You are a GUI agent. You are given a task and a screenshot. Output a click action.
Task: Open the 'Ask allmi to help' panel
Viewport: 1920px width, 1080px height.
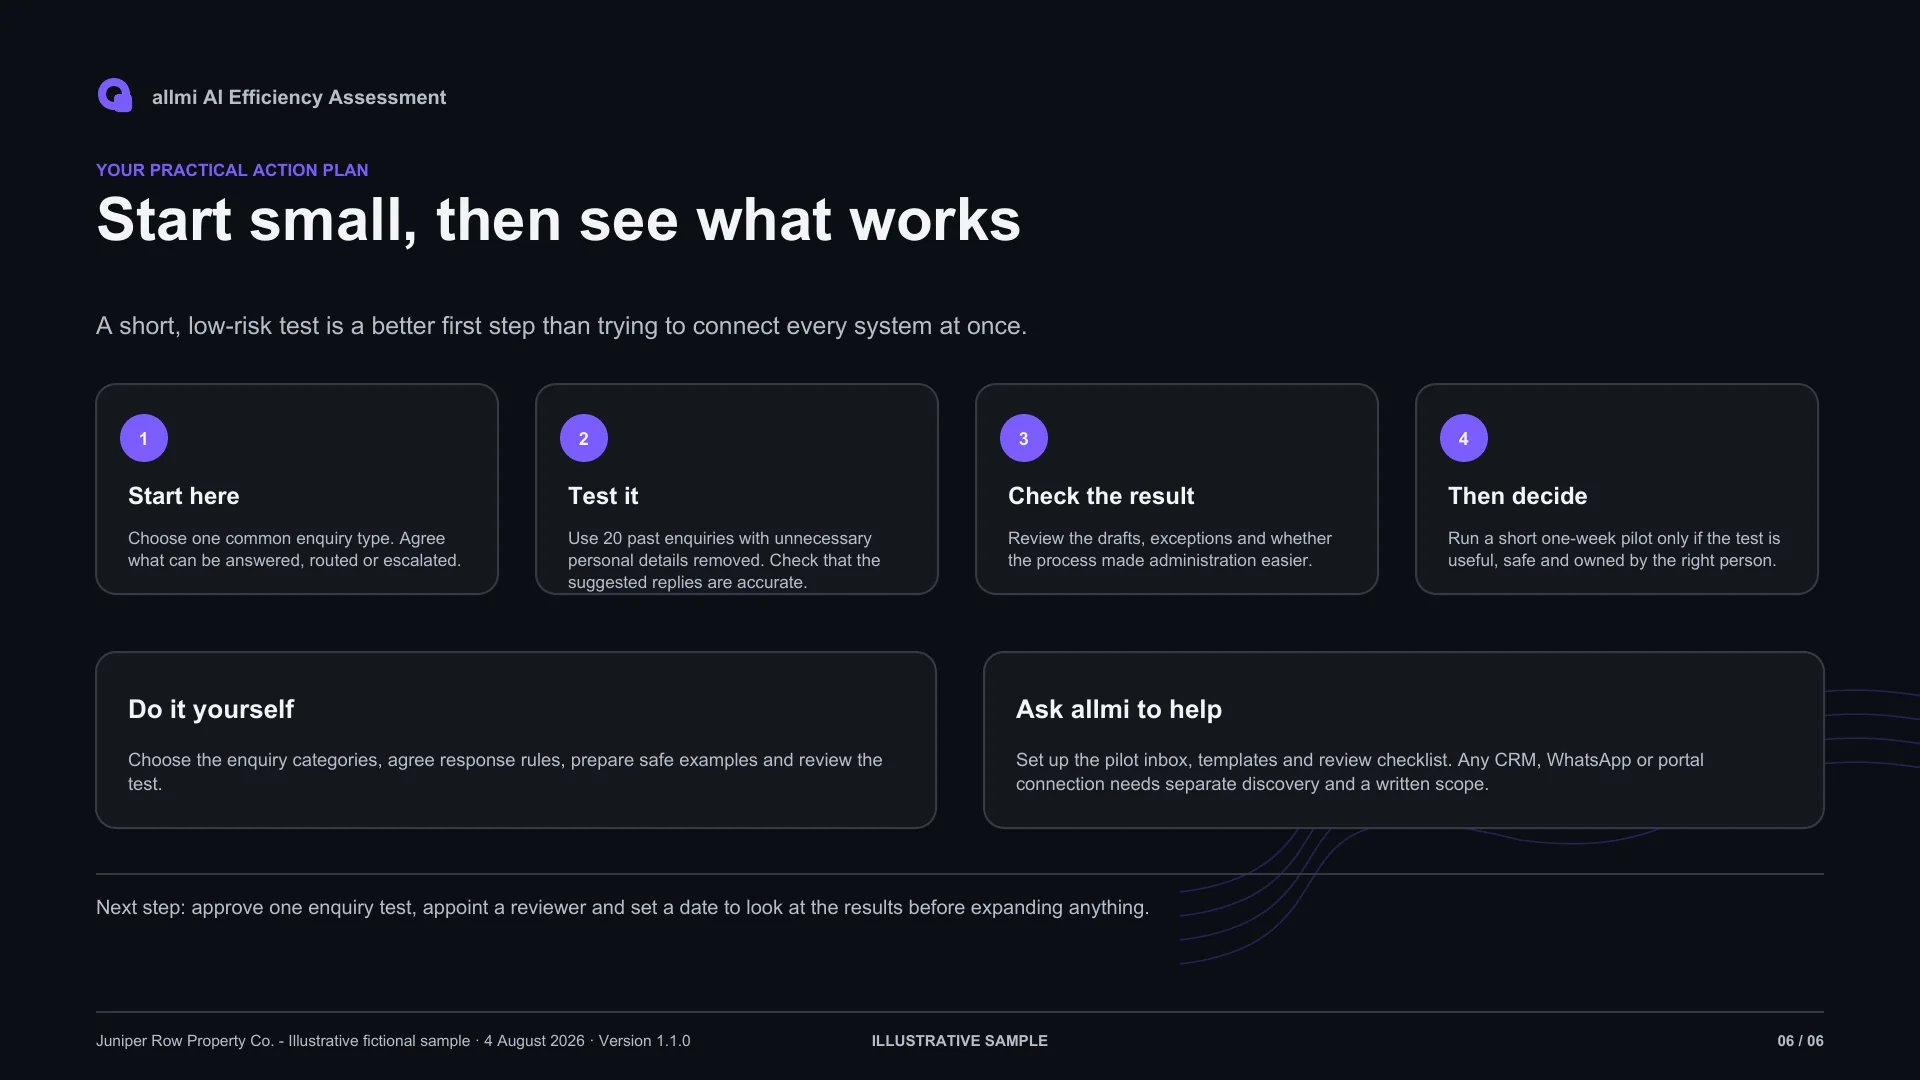(x=1404, y=740)
